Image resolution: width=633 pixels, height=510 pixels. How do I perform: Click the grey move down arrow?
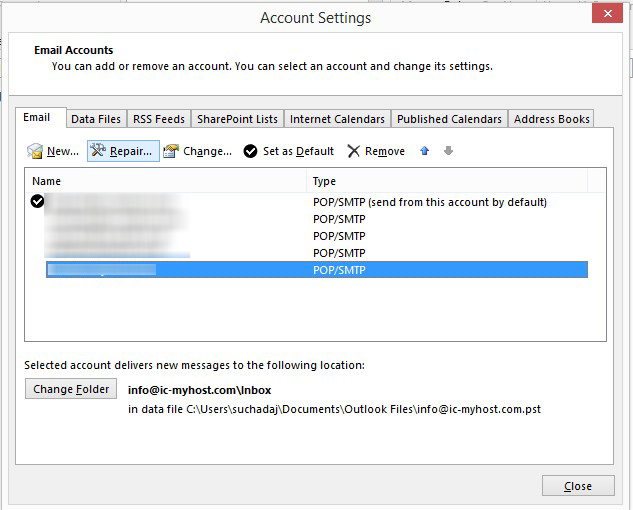pyautogui.click(x=448, y=151)
